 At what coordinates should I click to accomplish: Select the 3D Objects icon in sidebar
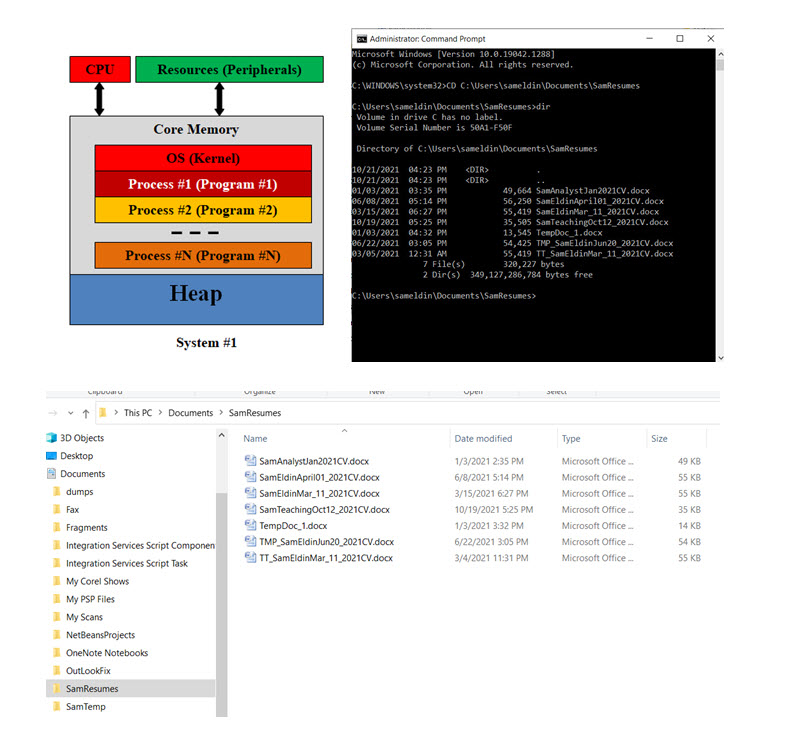(x=52, y=438)
